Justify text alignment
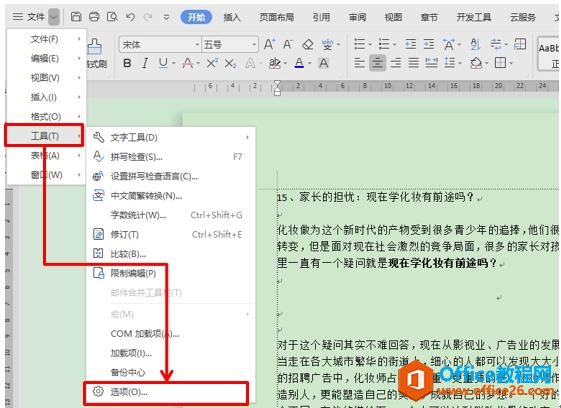Viewport: 561px width, 408px height. pos(414,63)
